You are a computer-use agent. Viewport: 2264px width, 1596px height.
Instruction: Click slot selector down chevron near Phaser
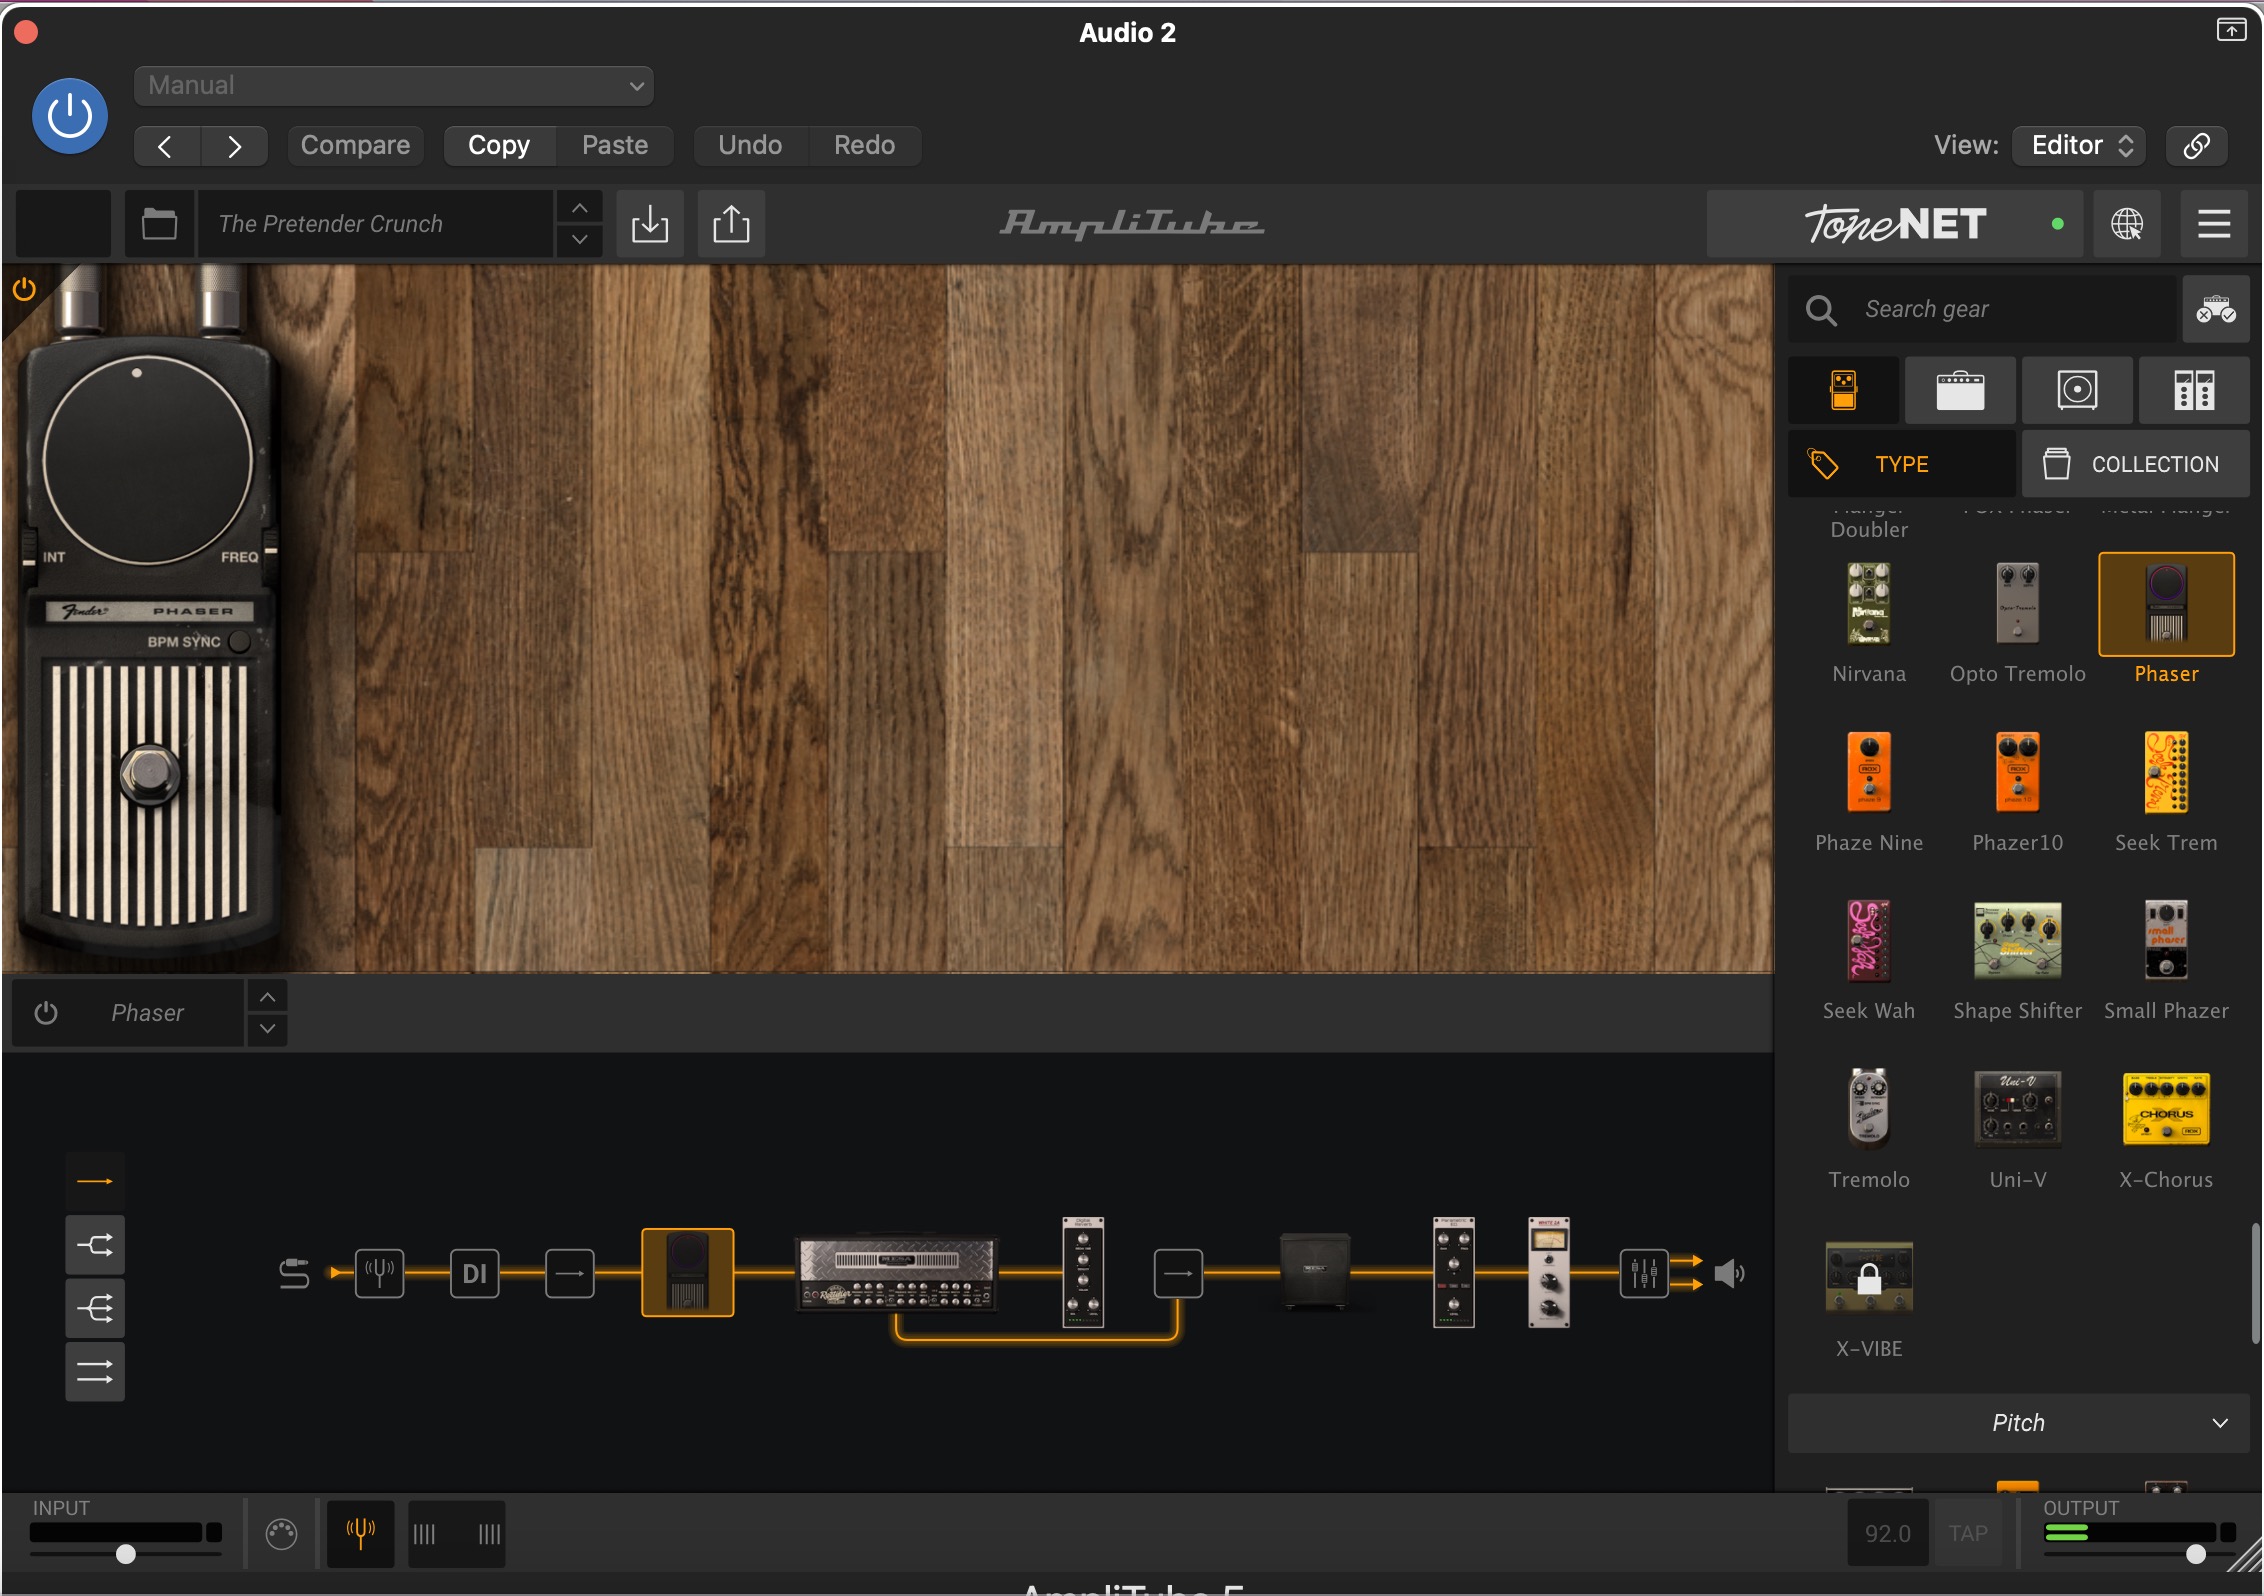267,1029
